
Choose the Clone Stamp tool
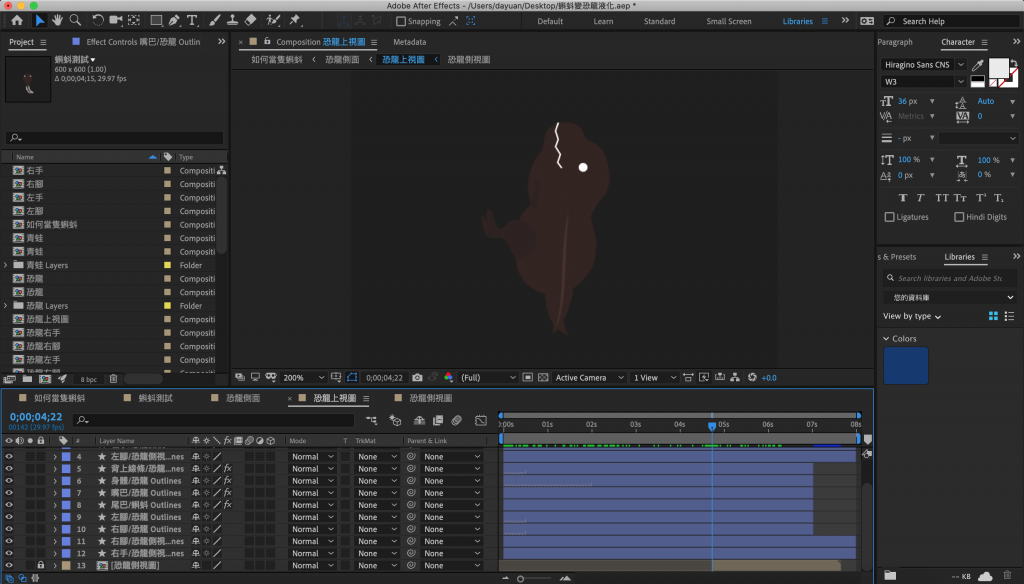tap(232, 20)
